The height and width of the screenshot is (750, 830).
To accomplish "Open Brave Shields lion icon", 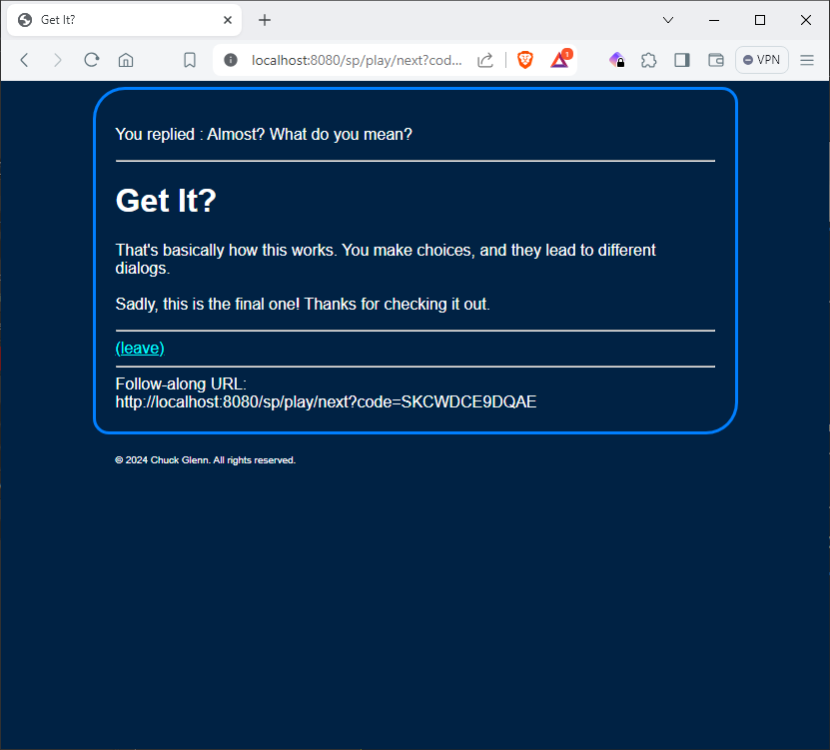I will coord(525,60).
